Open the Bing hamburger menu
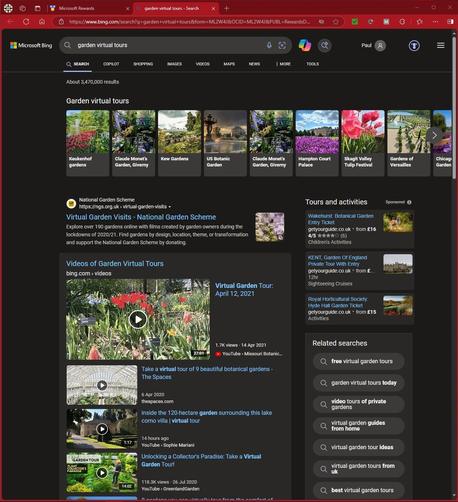This screenshot has width=458, height=502. [441, 45]
